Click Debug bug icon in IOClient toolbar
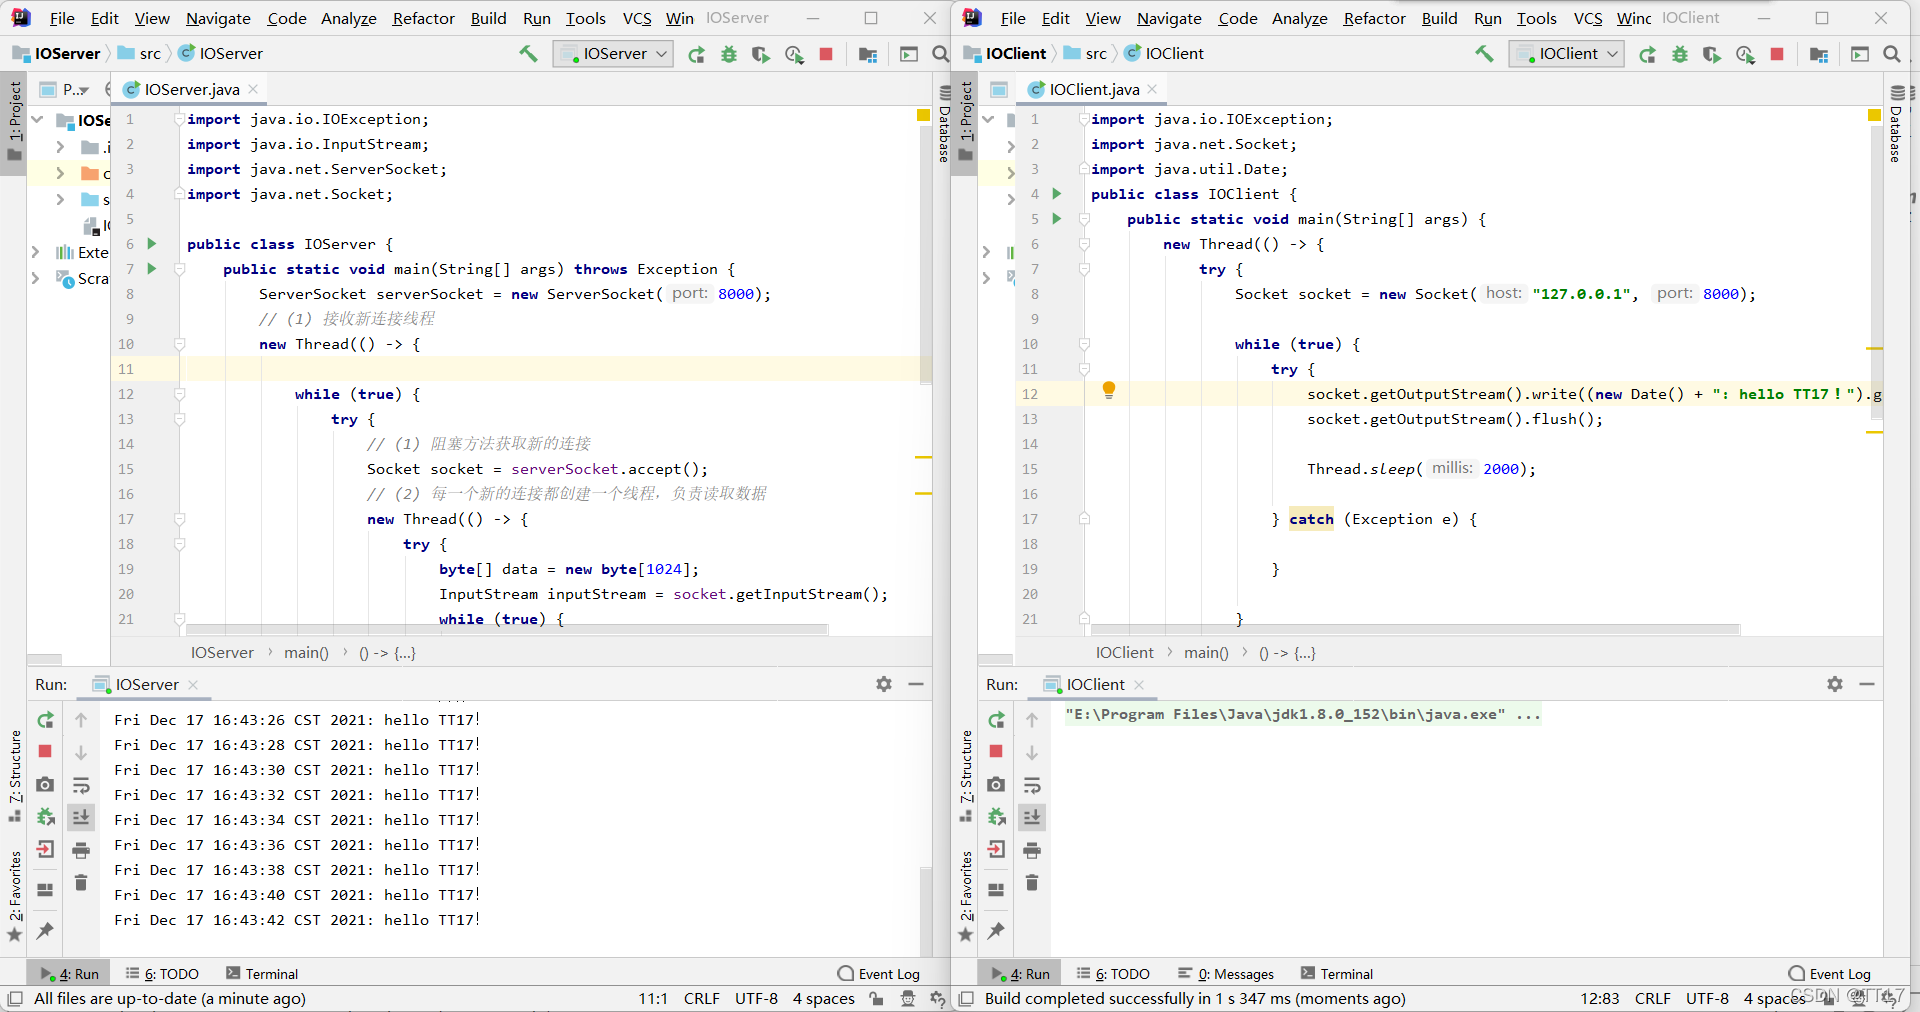Screen dimensions: 1920x1012 pos(1680,54)
